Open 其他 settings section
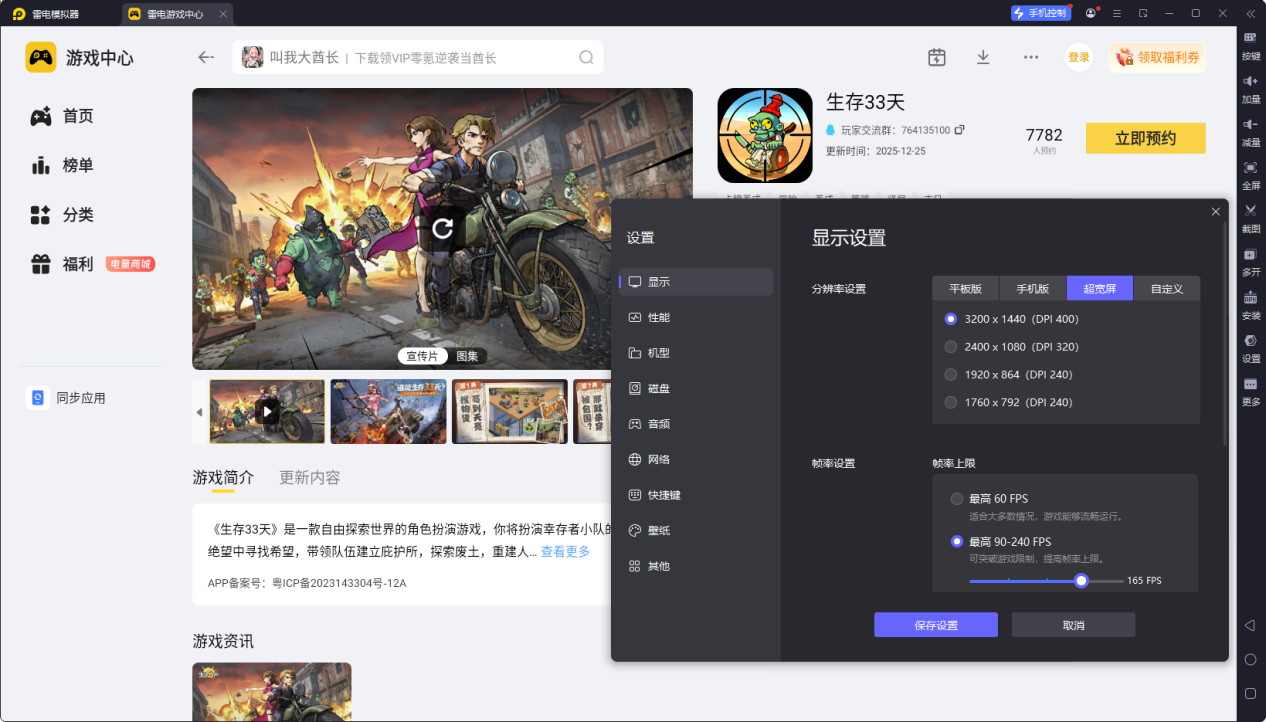 696,566
